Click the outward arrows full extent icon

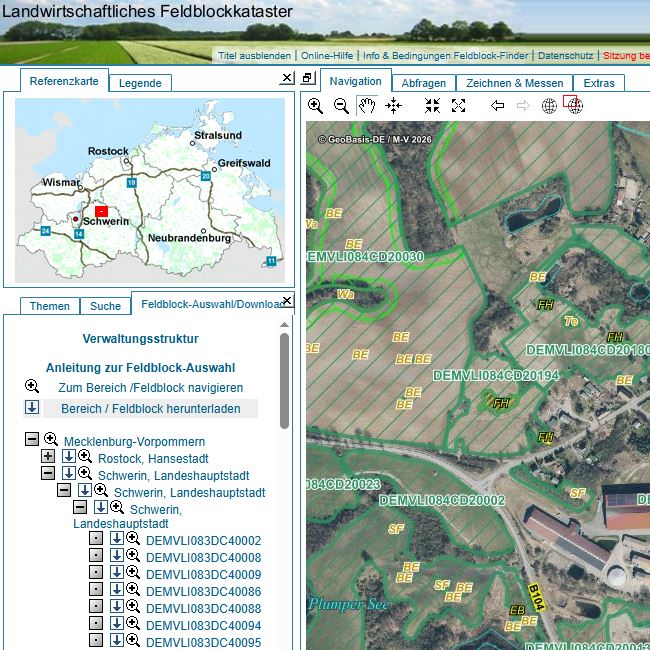458,106
